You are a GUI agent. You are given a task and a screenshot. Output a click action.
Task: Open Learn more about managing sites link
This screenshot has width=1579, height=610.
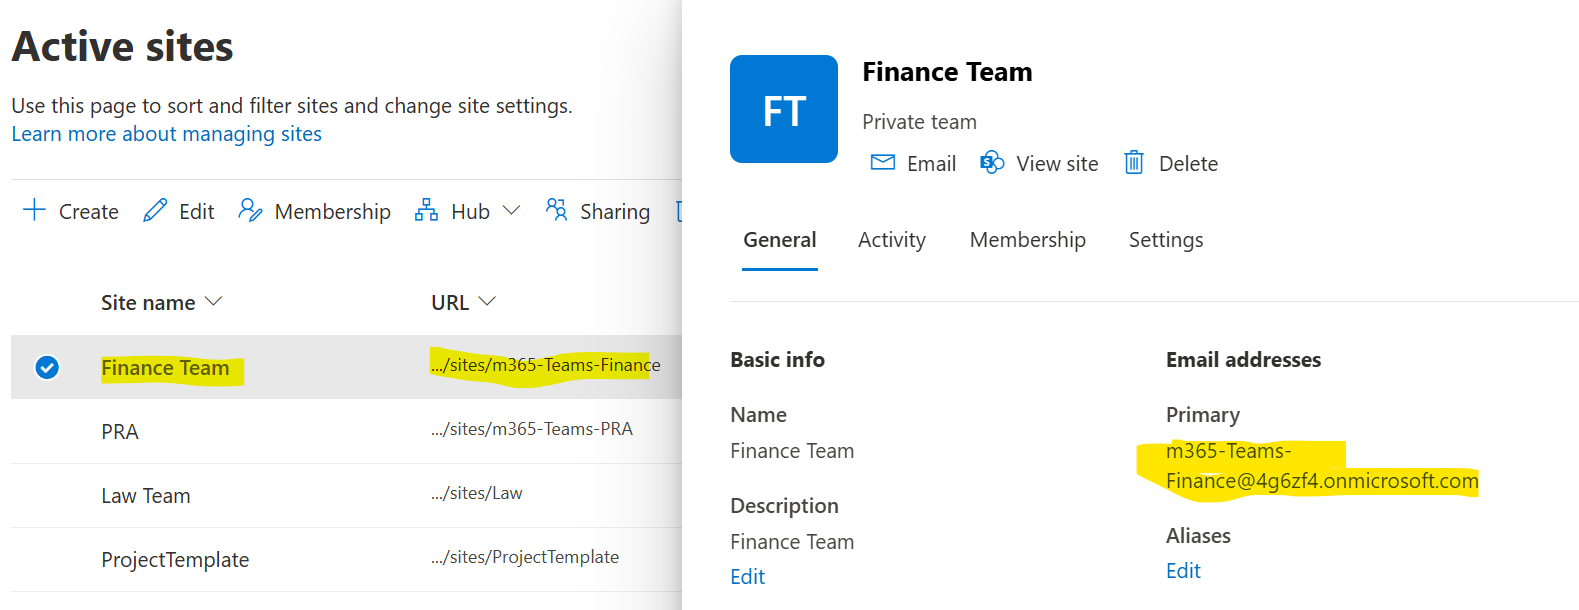pos(166,134)
